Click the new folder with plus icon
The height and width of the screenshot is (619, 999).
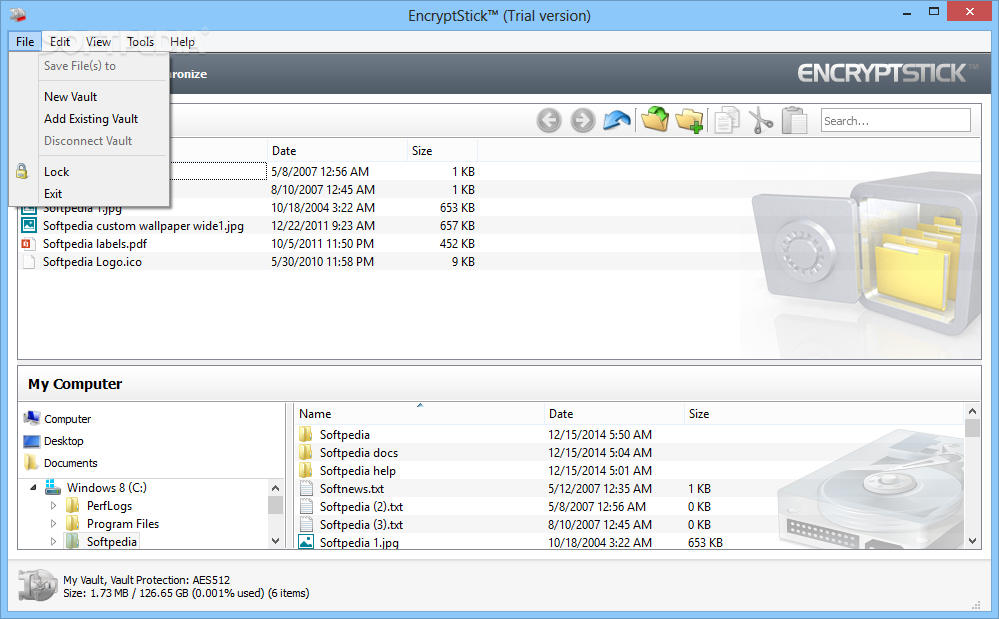tap(689, 120)
